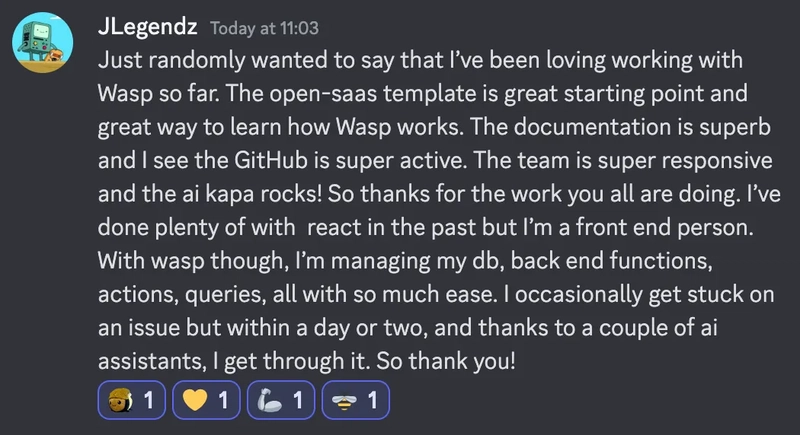Open the JLegendz username profile
The image size is (800, 435).
tap(147, 27)
